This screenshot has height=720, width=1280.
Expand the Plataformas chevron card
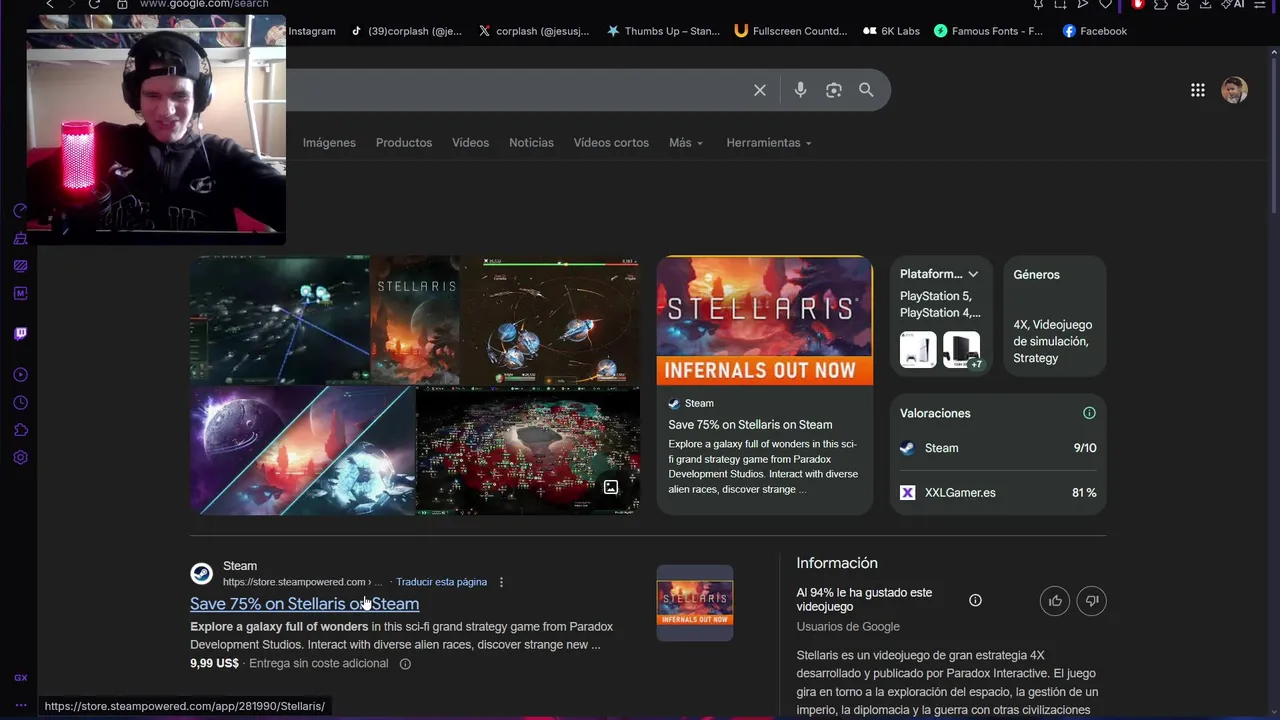[x=972, y=274]
